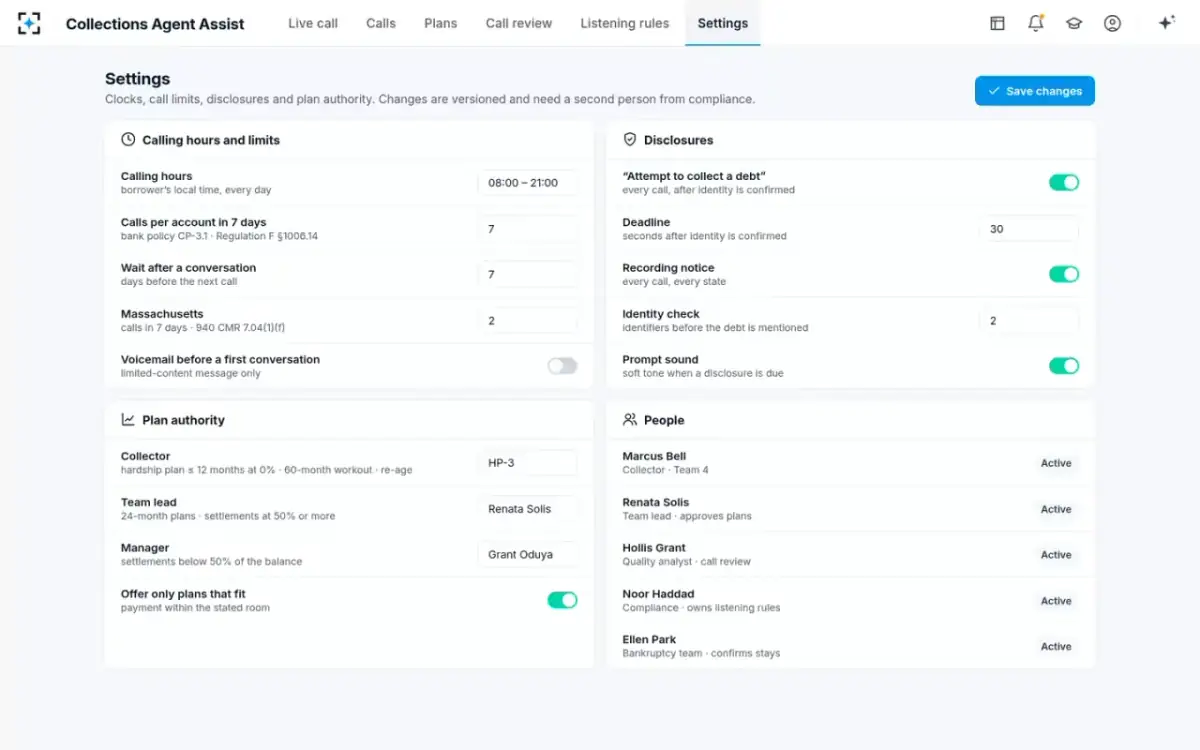The image size is (1200, 750).
Task: Click "settlements below 50% of the balance" text
Action: [211, 562]
